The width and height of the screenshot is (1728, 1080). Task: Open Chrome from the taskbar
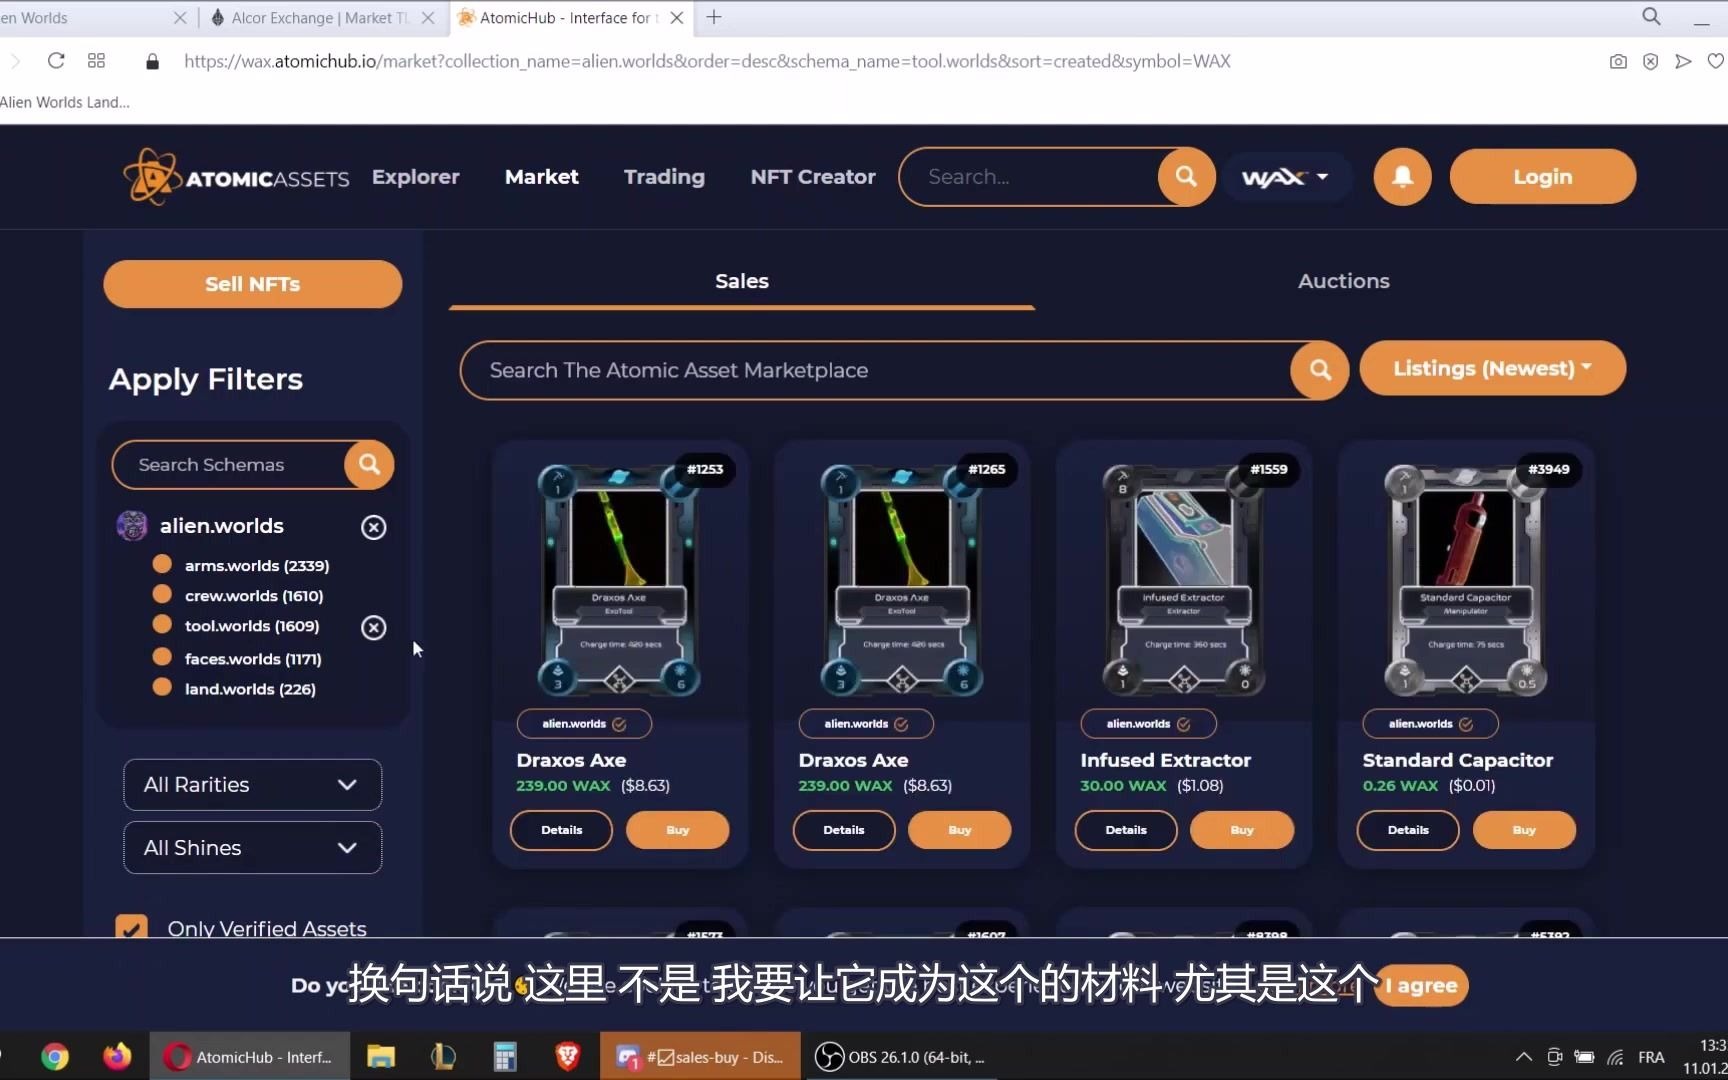55,1056
